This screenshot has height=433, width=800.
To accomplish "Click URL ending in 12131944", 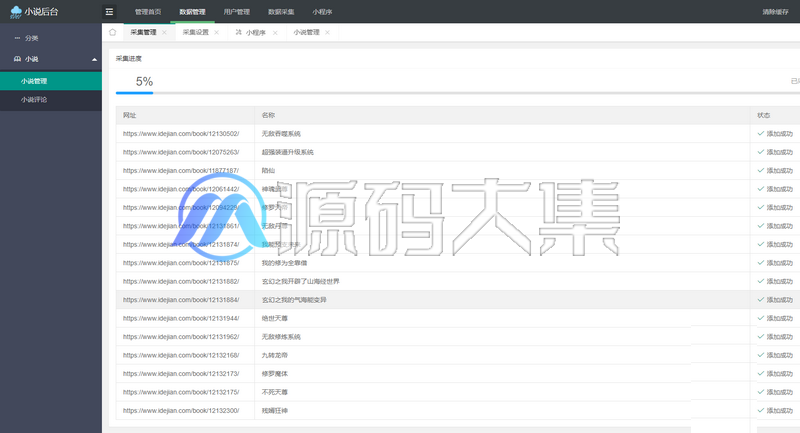I will [181, 318].
